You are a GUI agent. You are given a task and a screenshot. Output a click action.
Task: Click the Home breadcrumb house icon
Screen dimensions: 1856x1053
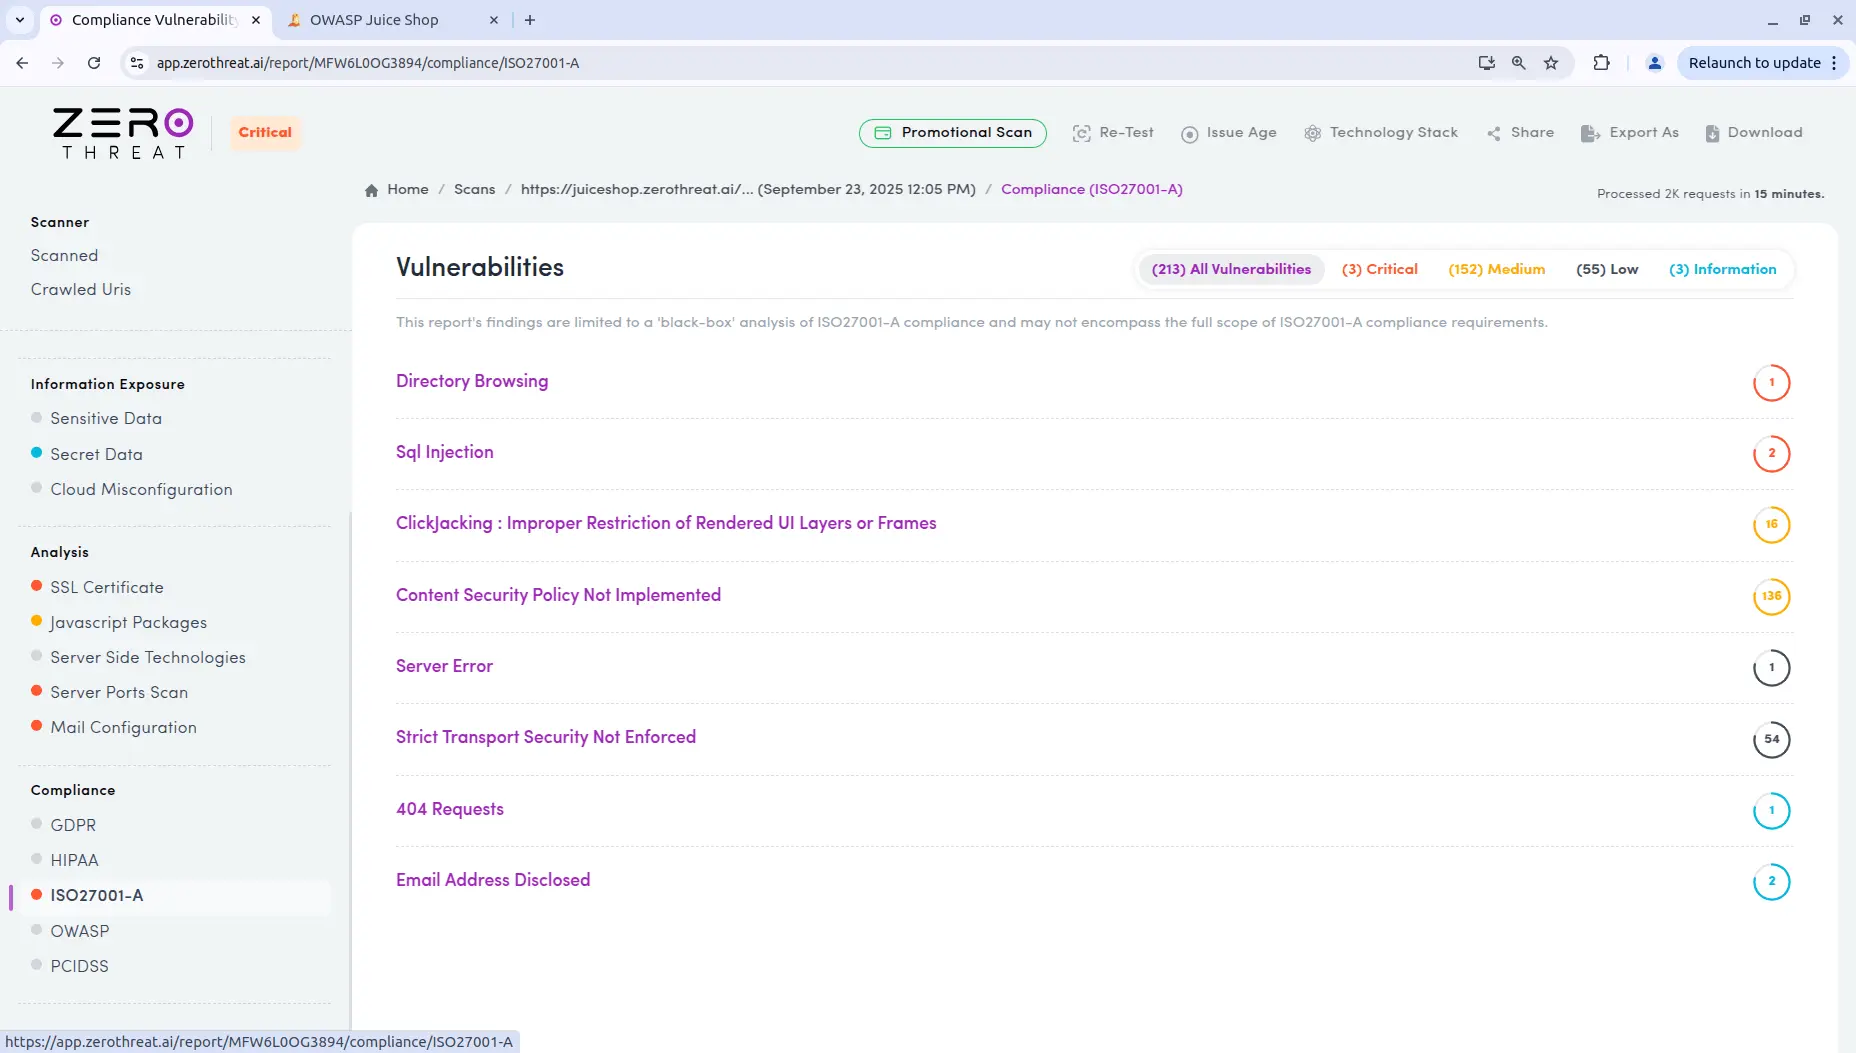tap(372, 190)
